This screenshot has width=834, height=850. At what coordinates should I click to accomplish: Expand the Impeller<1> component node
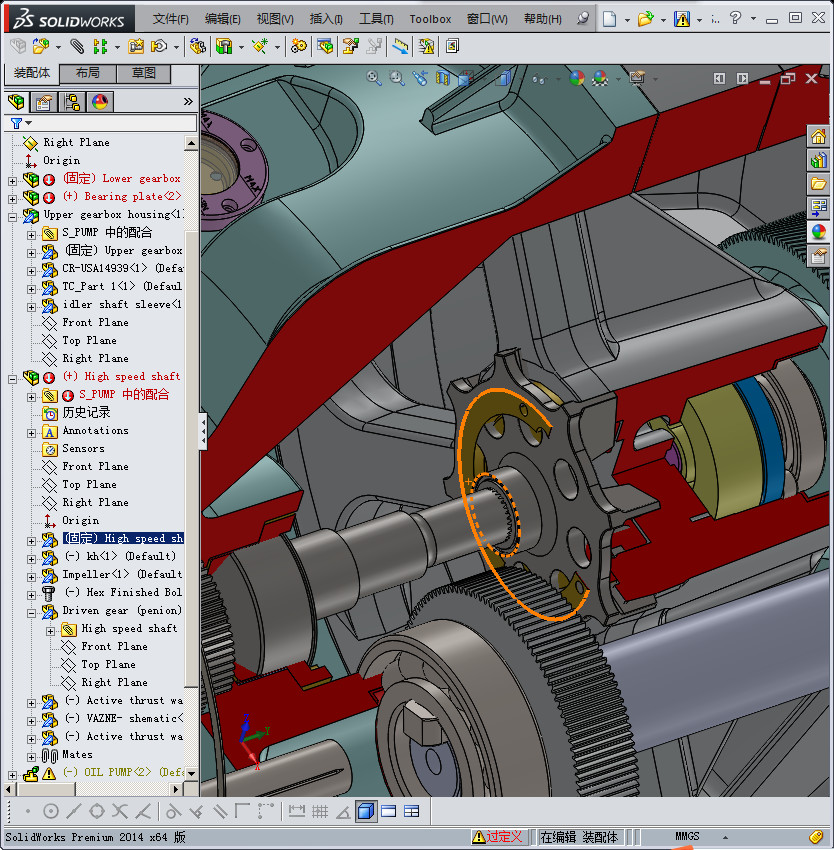[31, 575]
